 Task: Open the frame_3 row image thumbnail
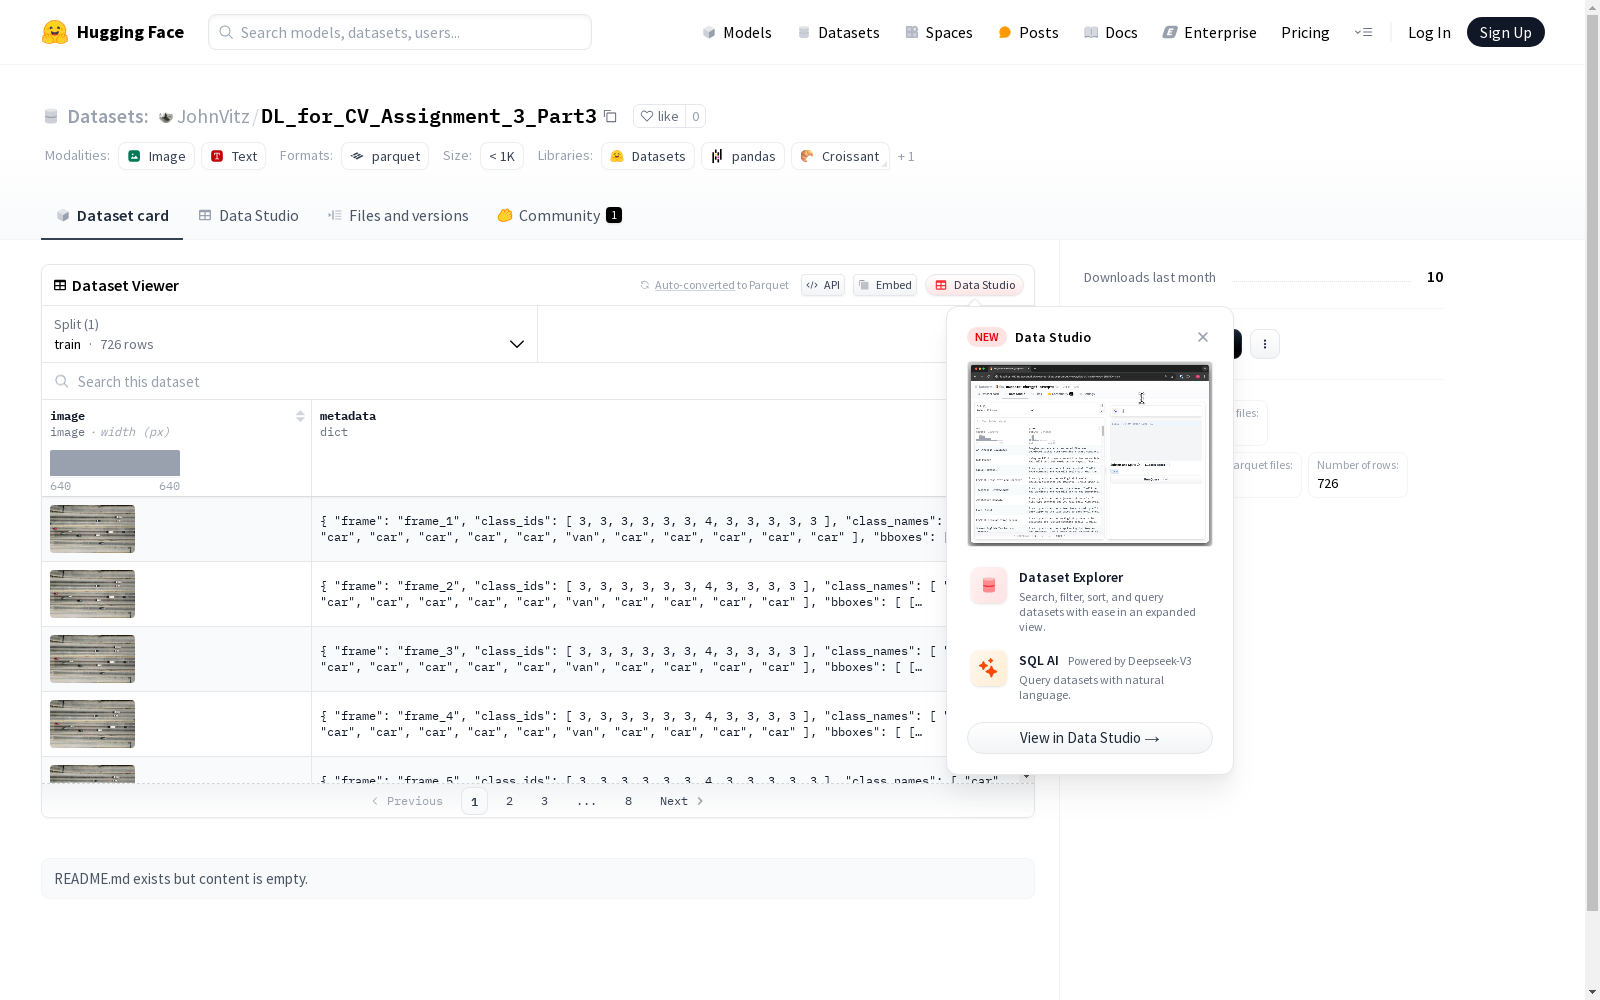[92, 659]
